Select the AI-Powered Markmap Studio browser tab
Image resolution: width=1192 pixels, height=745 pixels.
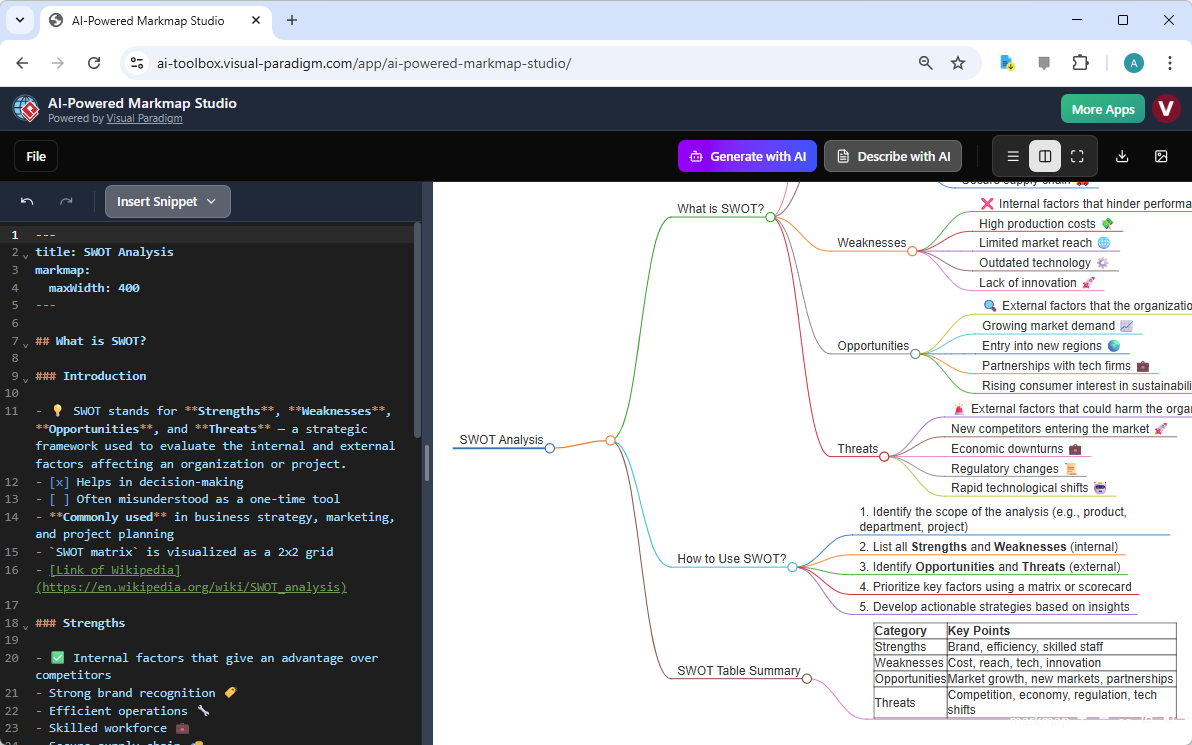150,20
